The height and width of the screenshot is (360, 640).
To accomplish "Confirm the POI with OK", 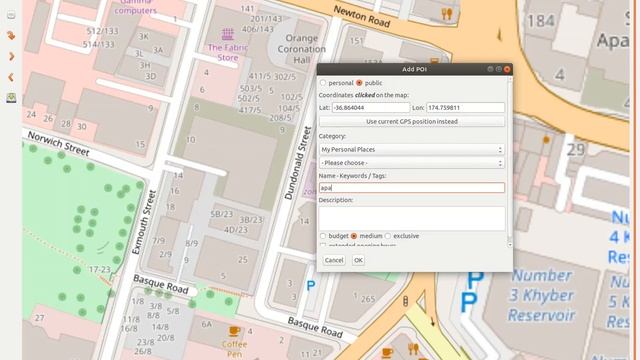I will click(x=358, y=260).
